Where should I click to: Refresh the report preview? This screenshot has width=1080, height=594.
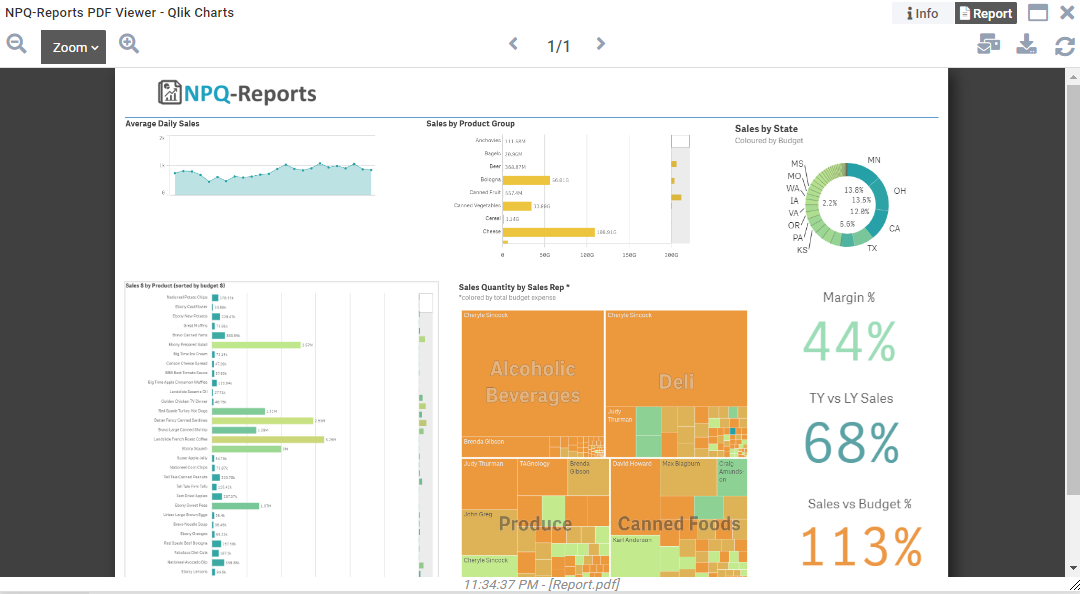pos(1065,46)
